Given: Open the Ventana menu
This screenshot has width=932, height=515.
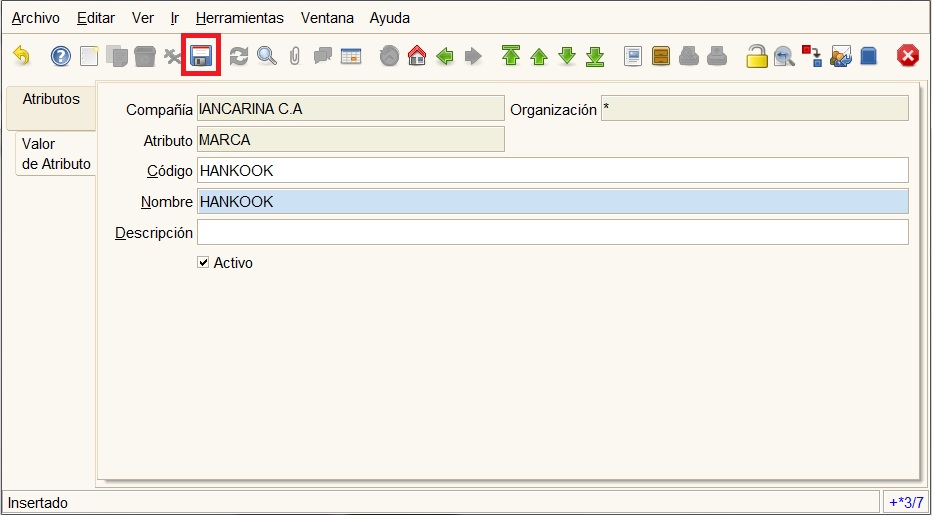Looking at the screenshot, I should click(327, 18).
